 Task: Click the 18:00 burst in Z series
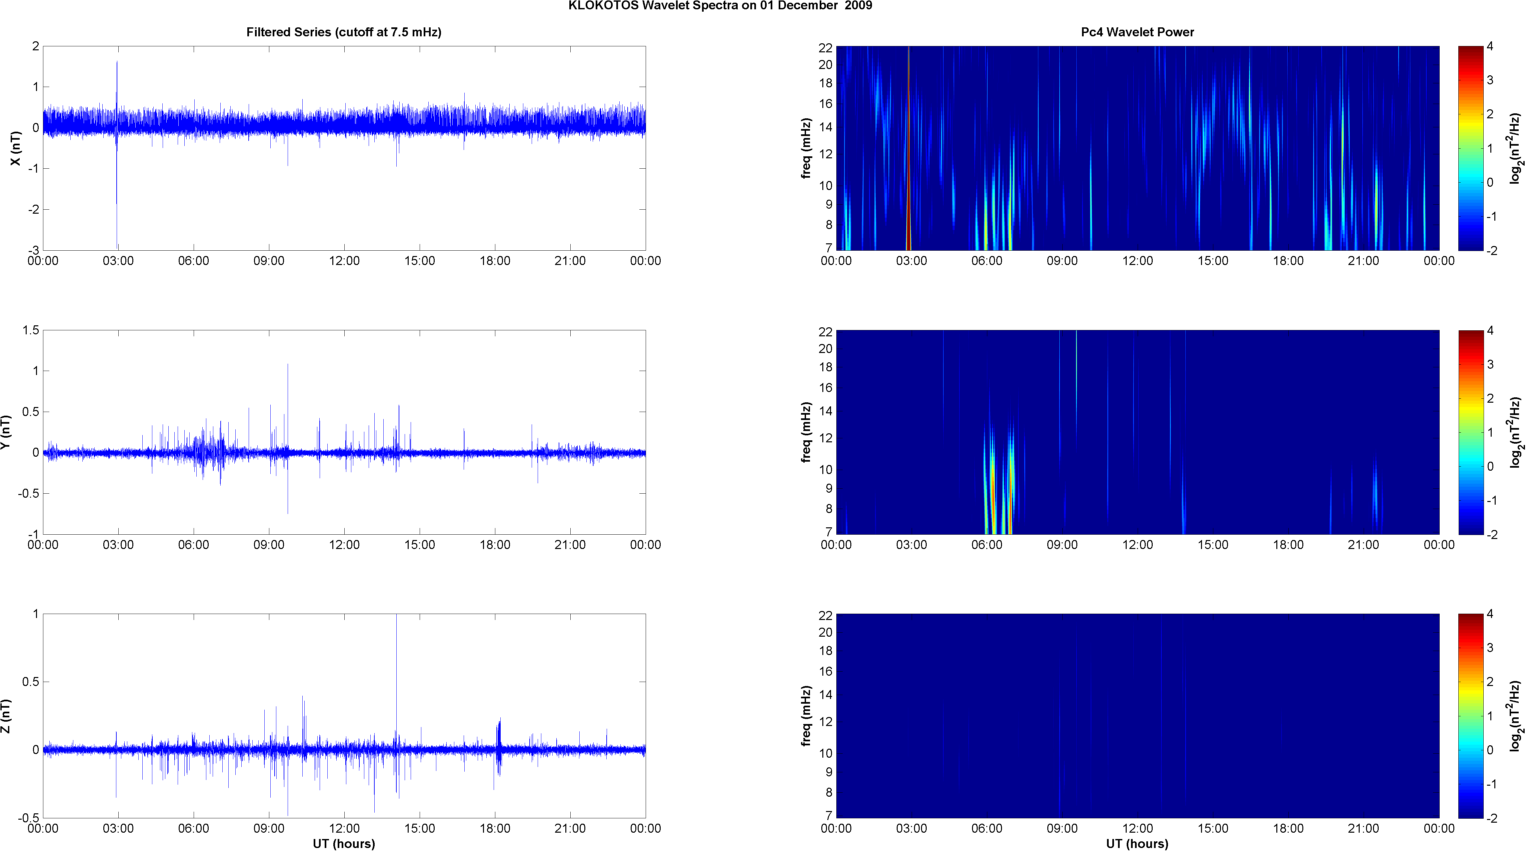pos(499,742)
